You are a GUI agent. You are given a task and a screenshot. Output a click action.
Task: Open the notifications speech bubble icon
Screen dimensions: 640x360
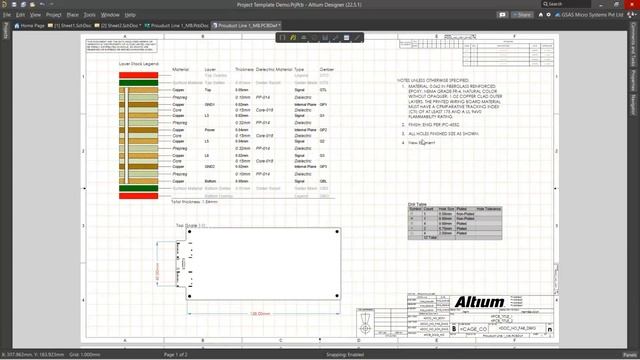(502, 15)
